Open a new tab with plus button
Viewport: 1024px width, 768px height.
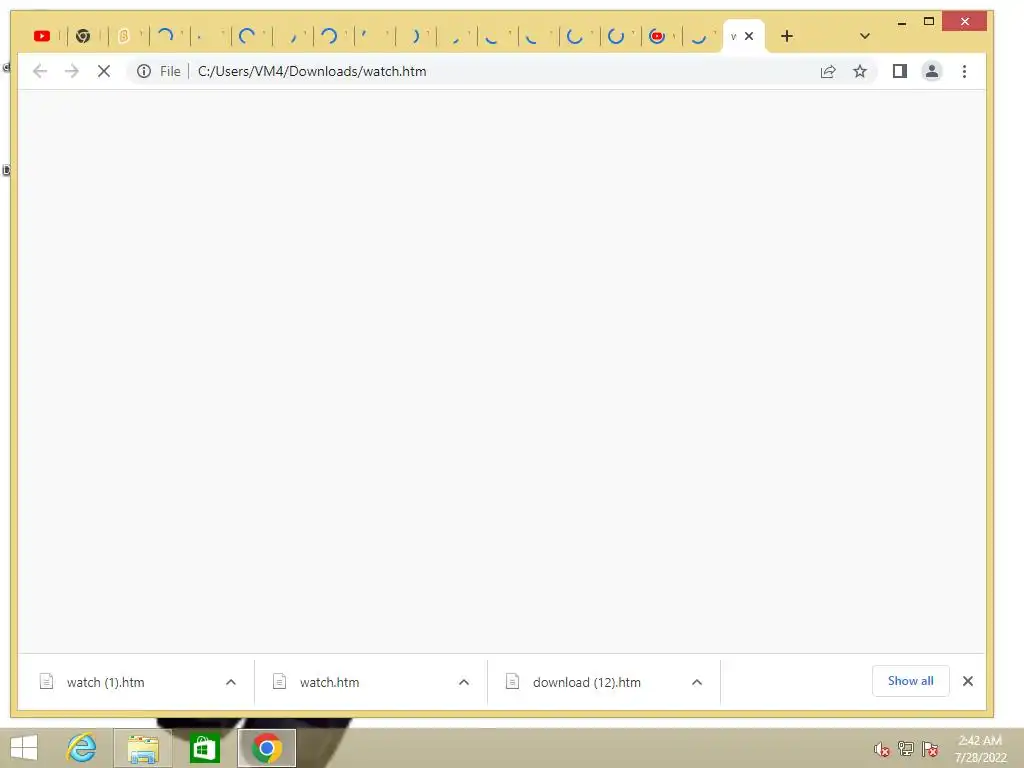tap(787, 36)
